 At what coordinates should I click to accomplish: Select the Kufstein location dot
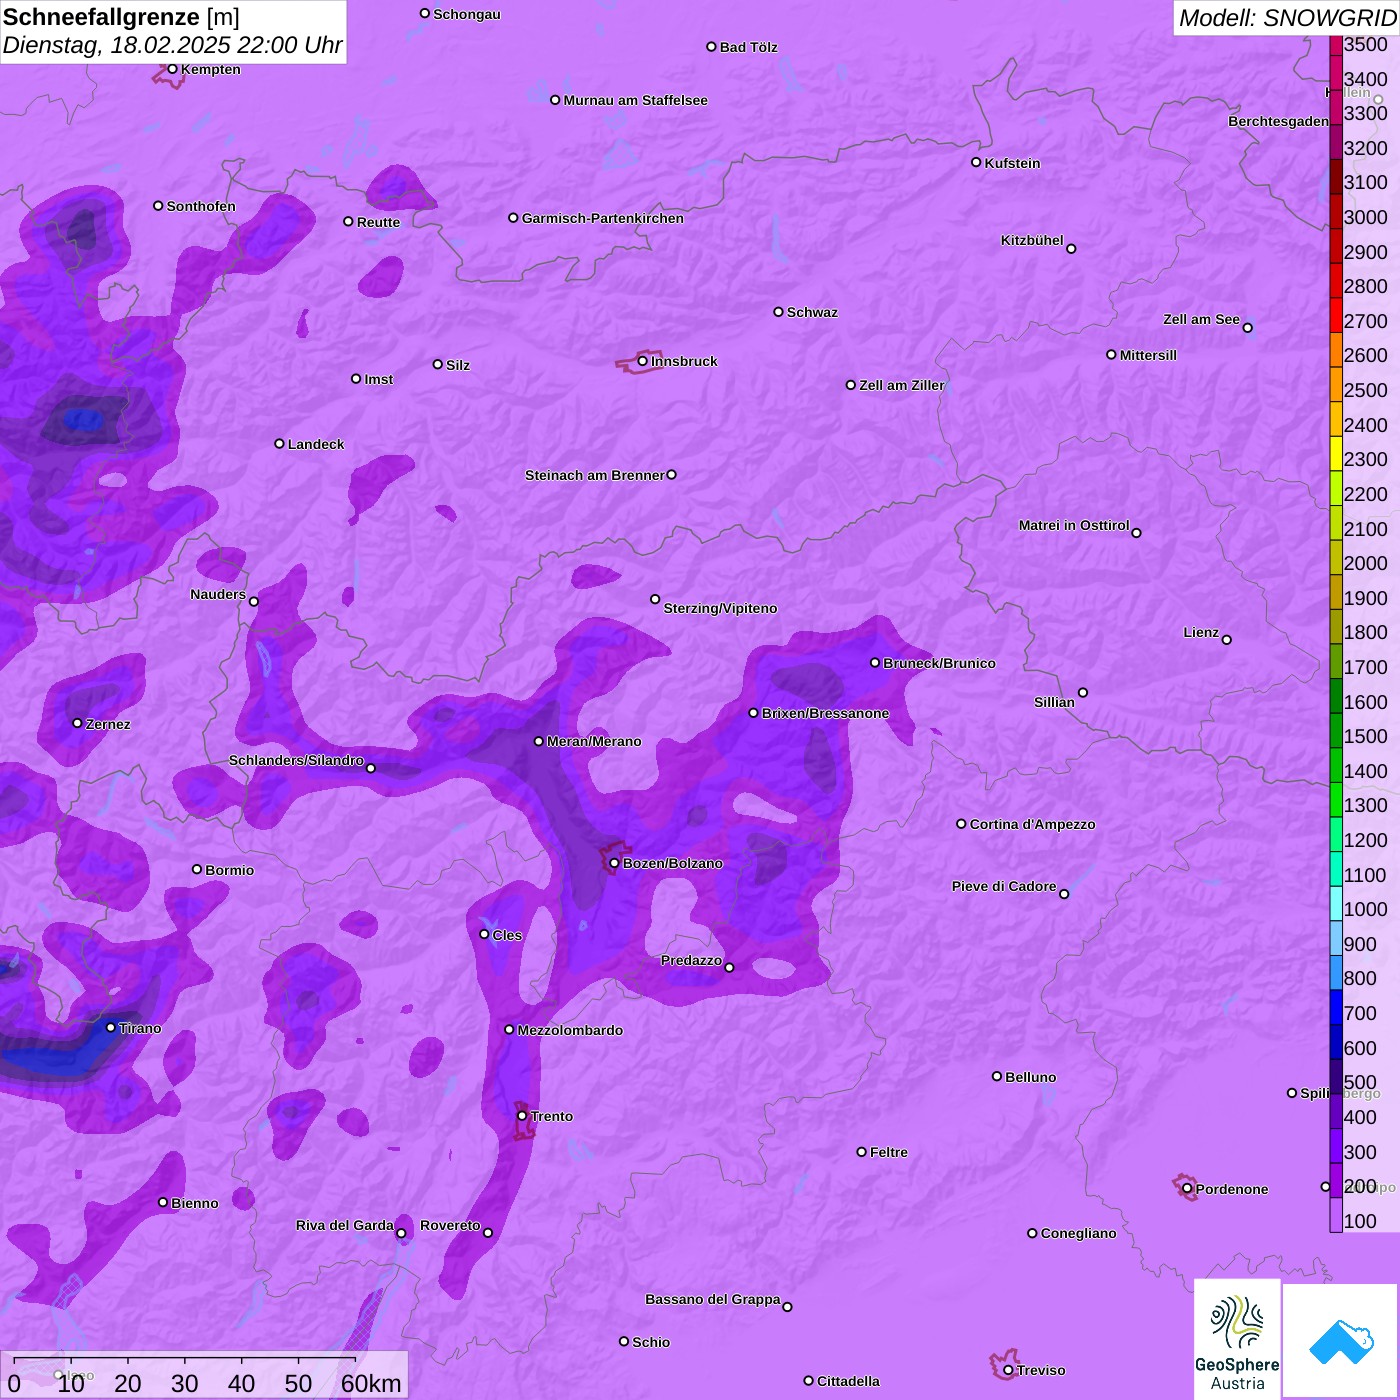coord(977,162)
